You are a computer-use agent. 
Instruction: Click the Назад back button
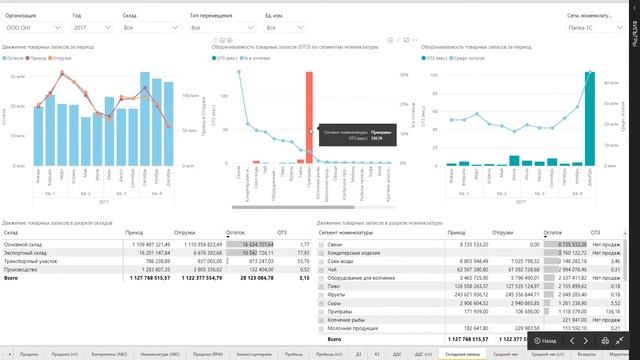[x=545, y=340]
